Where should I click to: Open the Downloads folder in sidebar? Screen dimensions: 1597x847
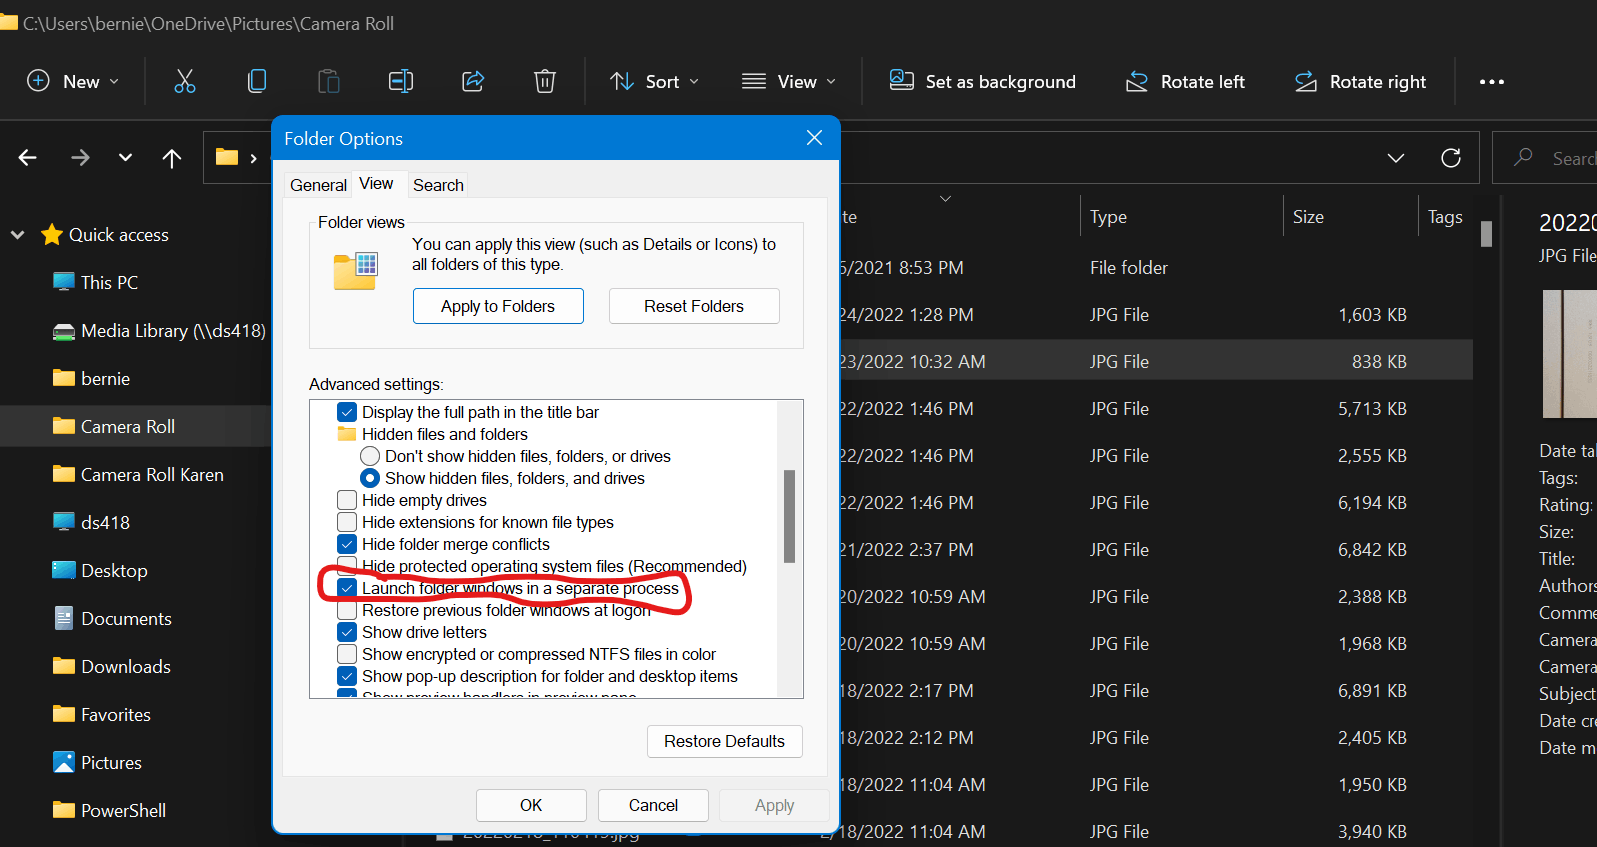tap(126, 667)
